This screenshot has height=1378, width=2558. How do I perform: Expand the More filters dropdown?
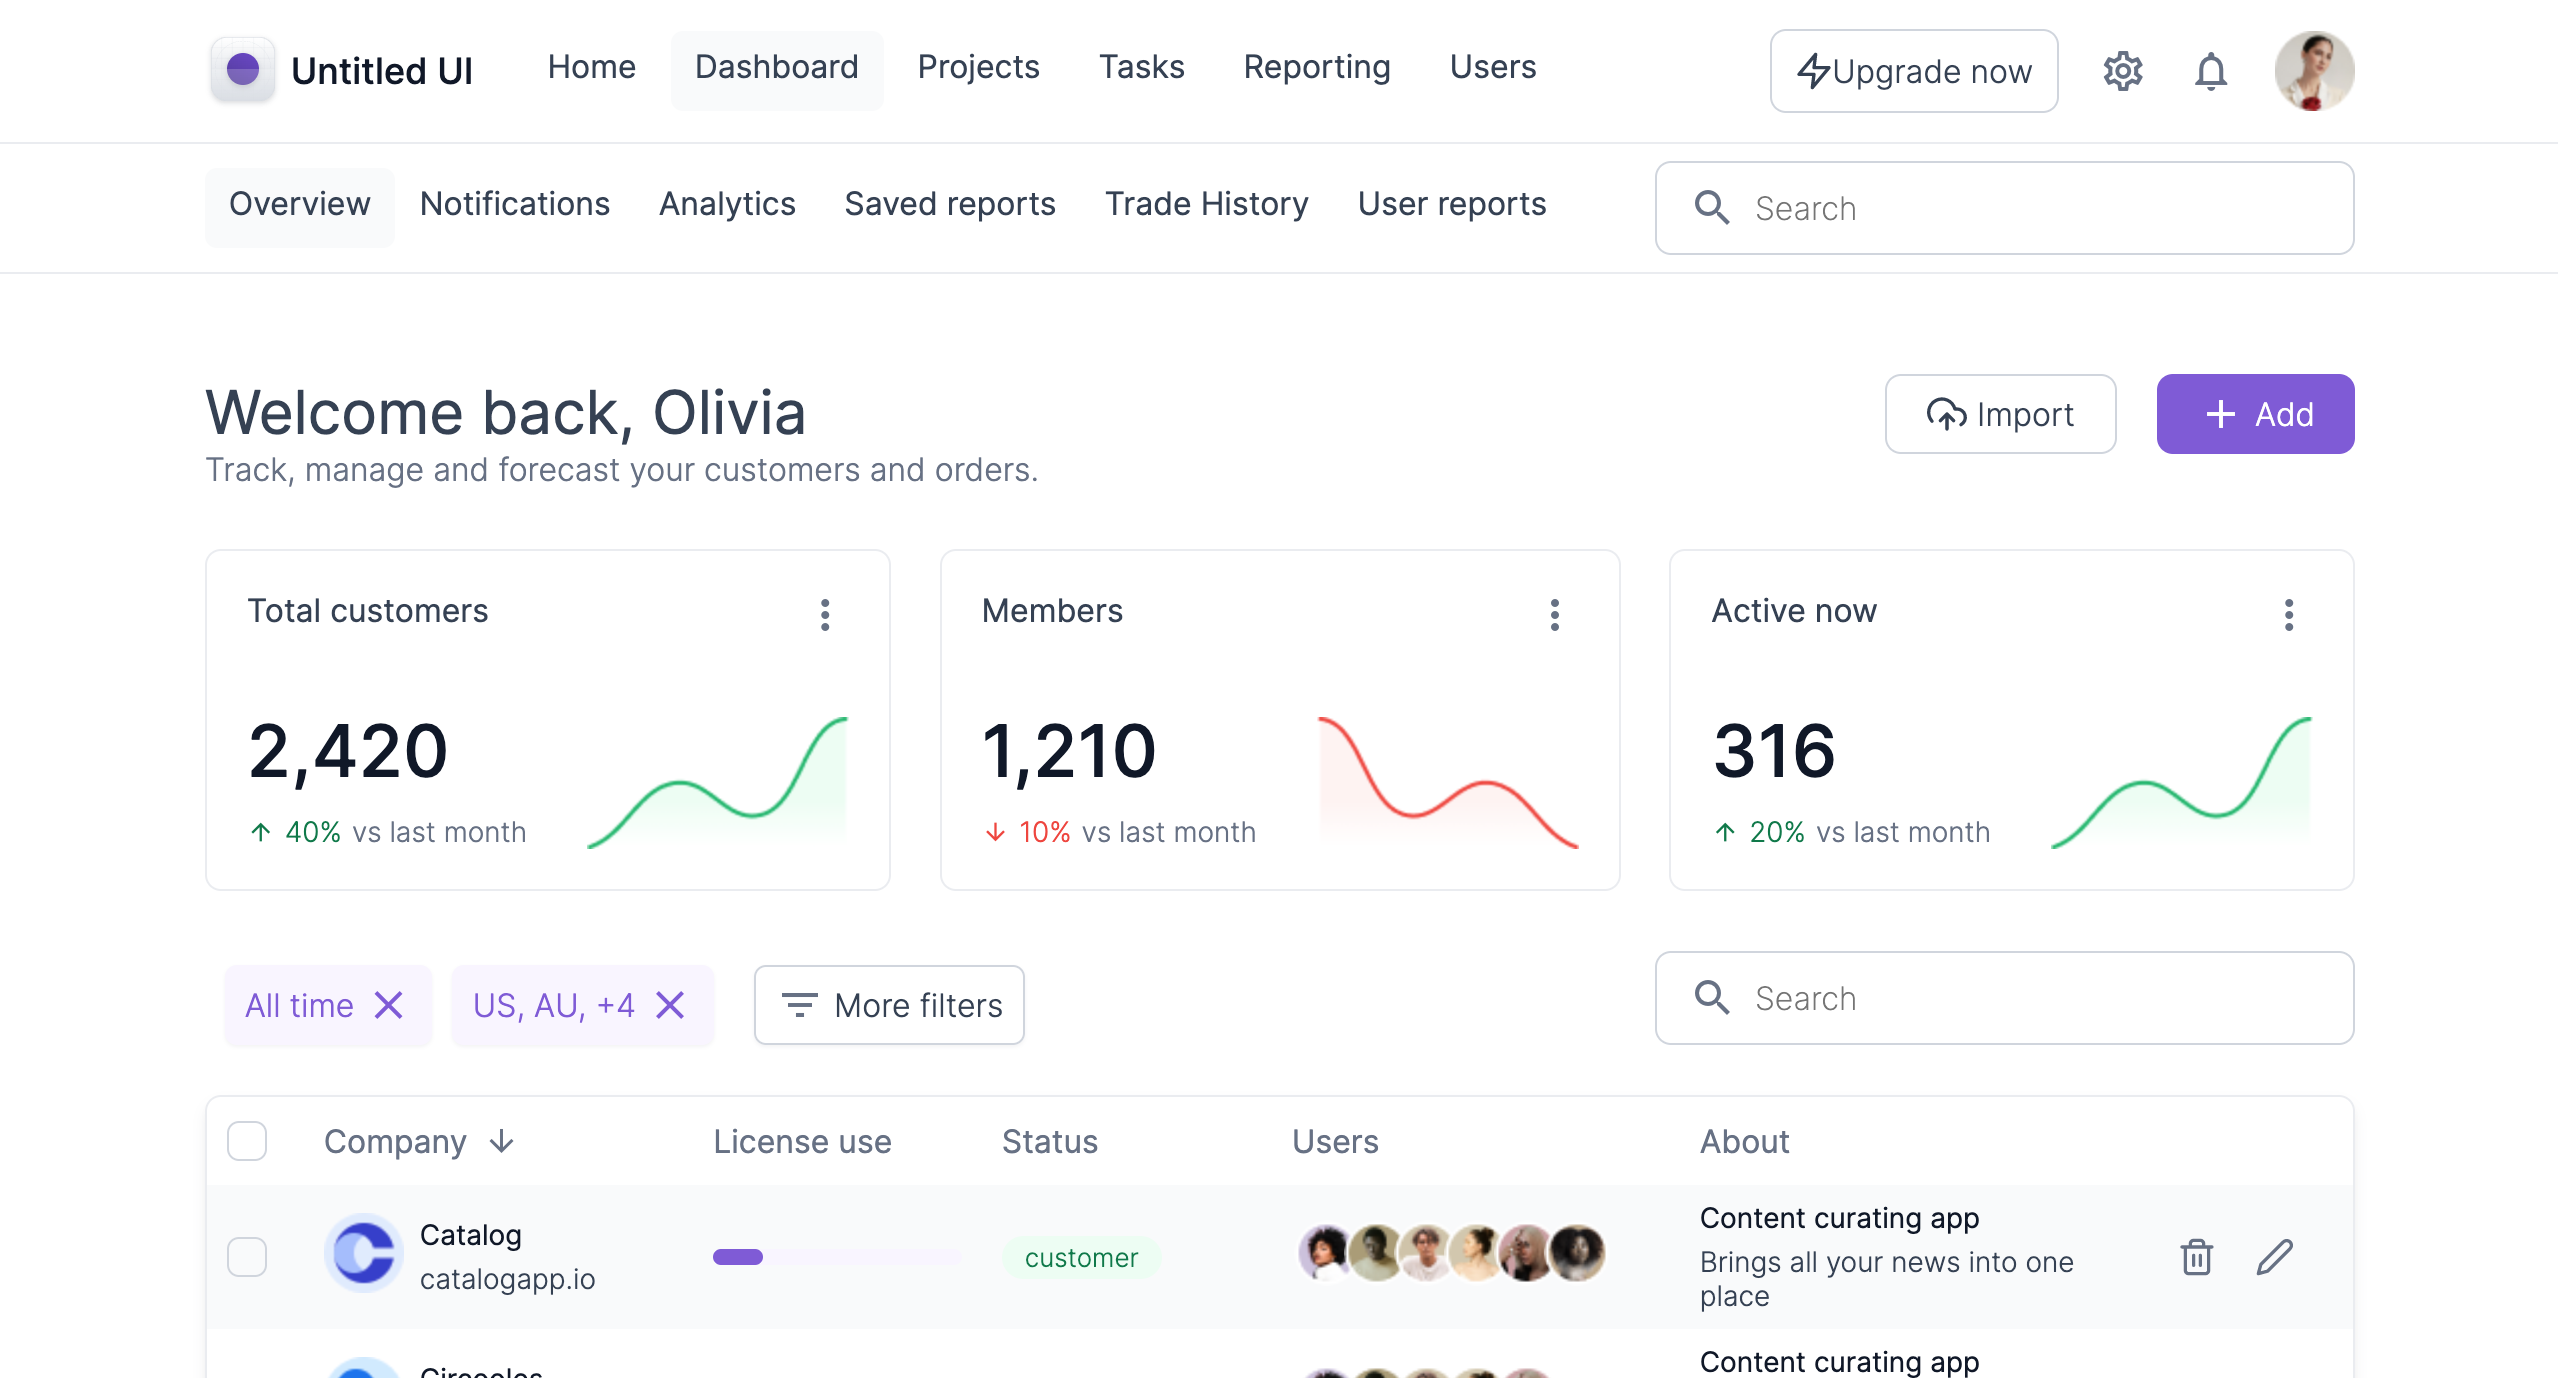(889, 1005)
